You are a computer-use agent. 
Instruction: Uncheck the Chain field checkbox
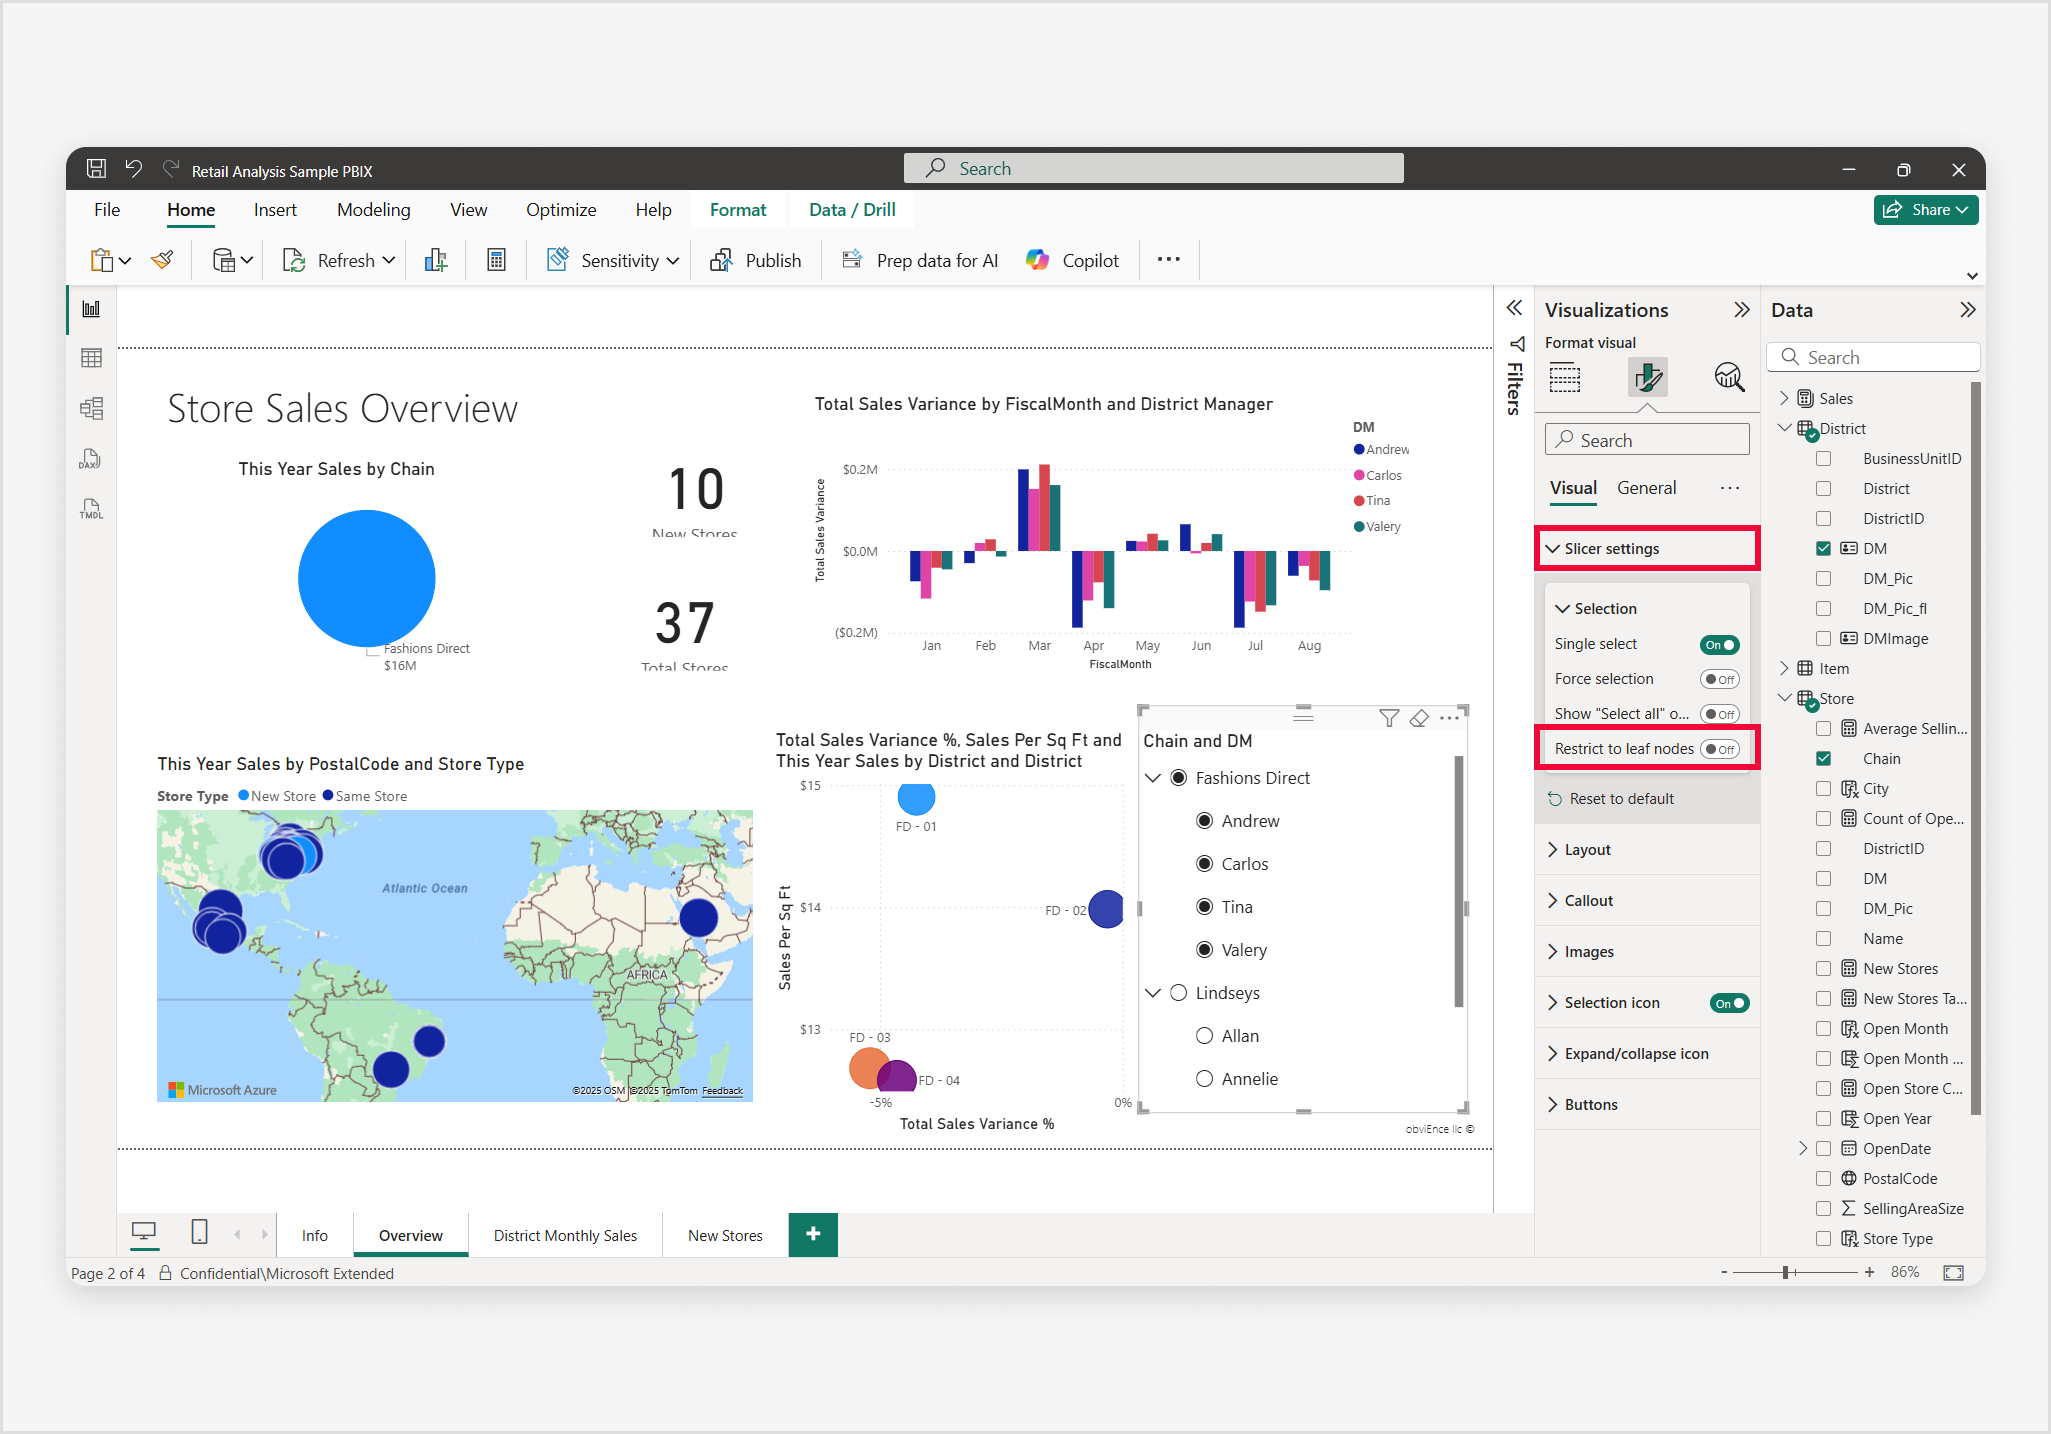point(1824,758)
